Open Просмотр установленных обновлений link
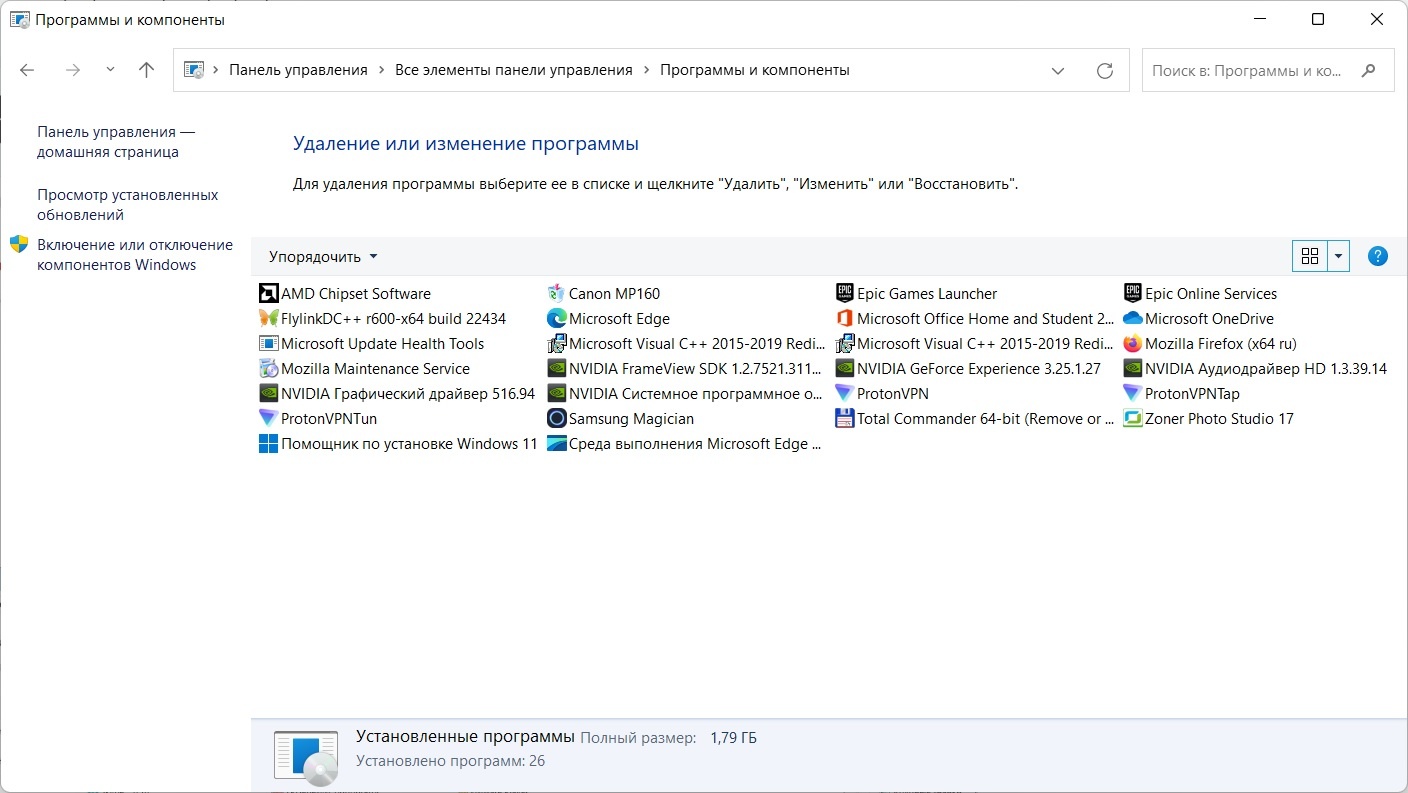 127,204
